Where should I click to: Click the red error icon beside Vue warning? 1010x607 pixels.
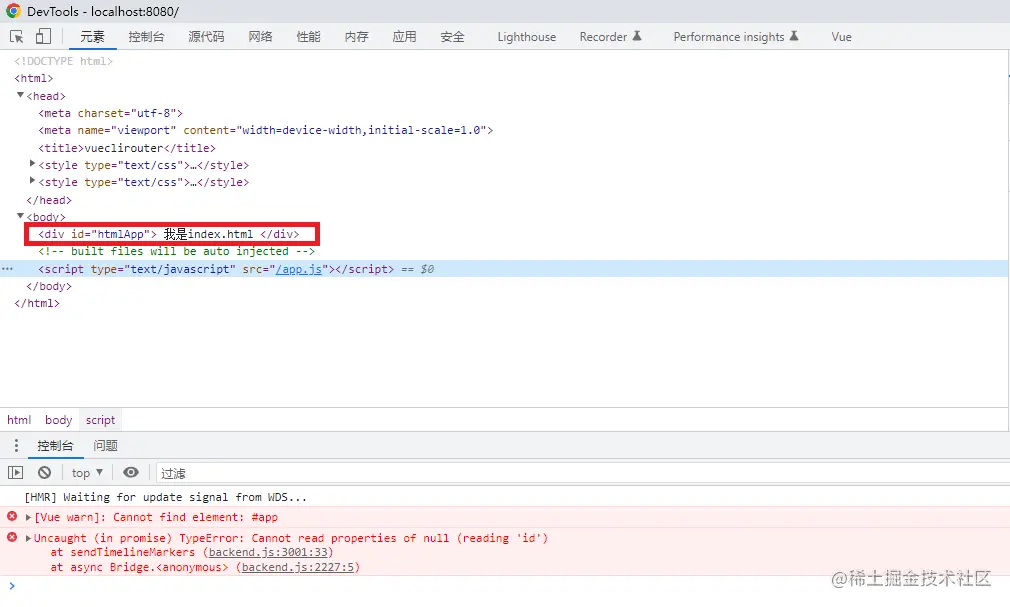click(x=12, y=517)
